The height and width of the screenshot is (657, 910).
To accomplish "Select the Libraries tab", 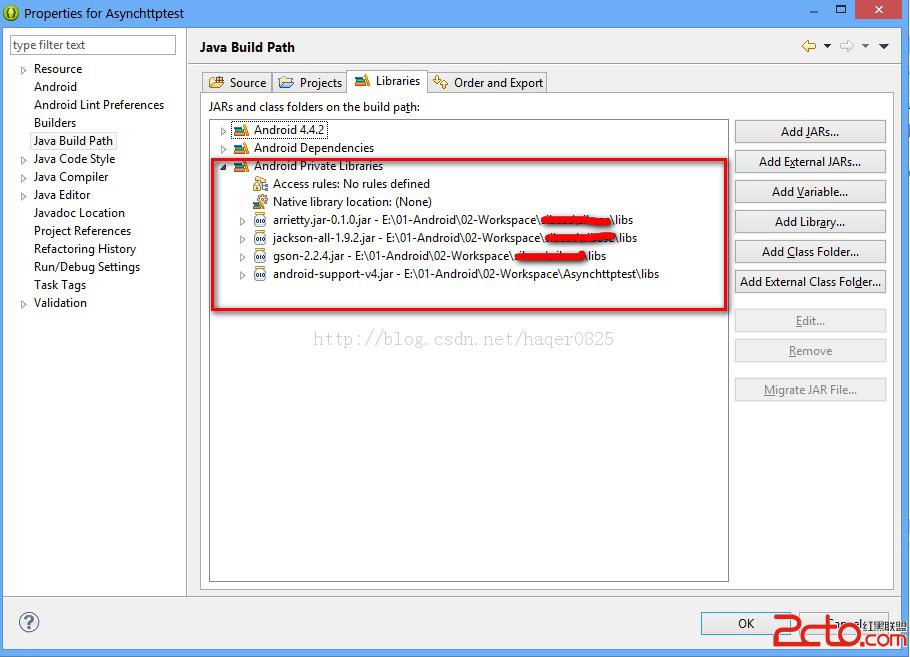I will pos(387,81).
